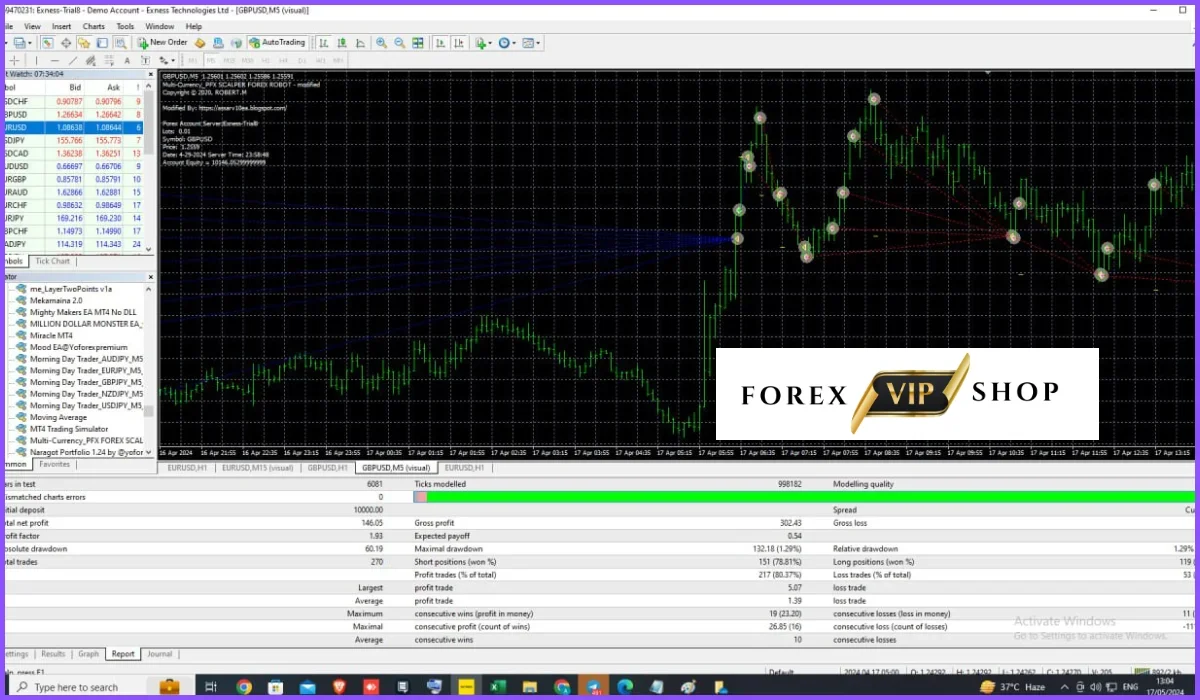Select Mighty Makers EA MT4 No DLL
1200x700 pixels.
coord(83,312)
